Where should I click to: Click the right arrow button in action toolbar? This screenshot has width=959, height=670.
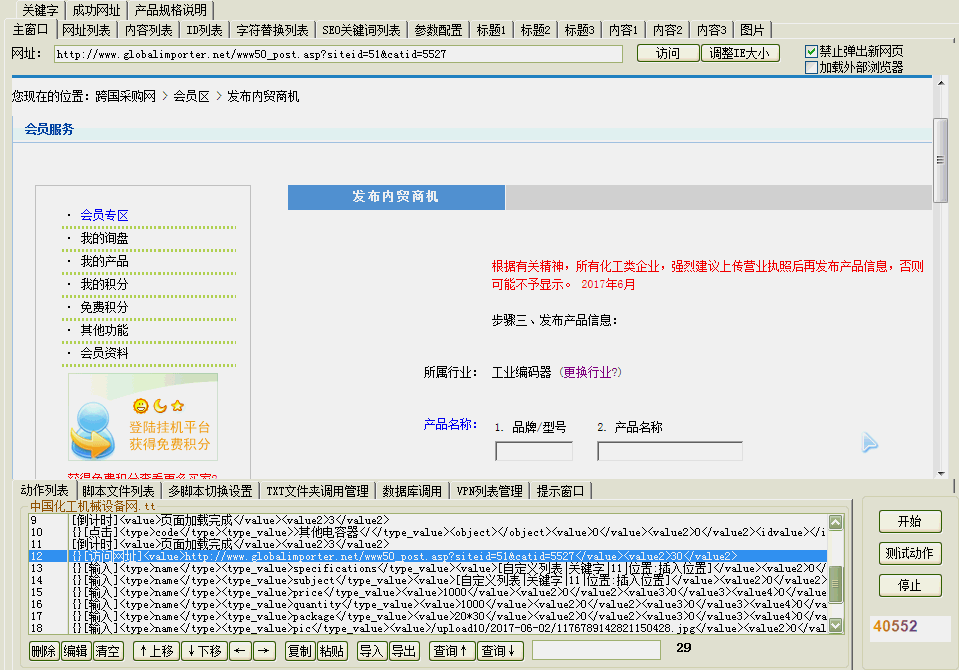coord(264,651)
